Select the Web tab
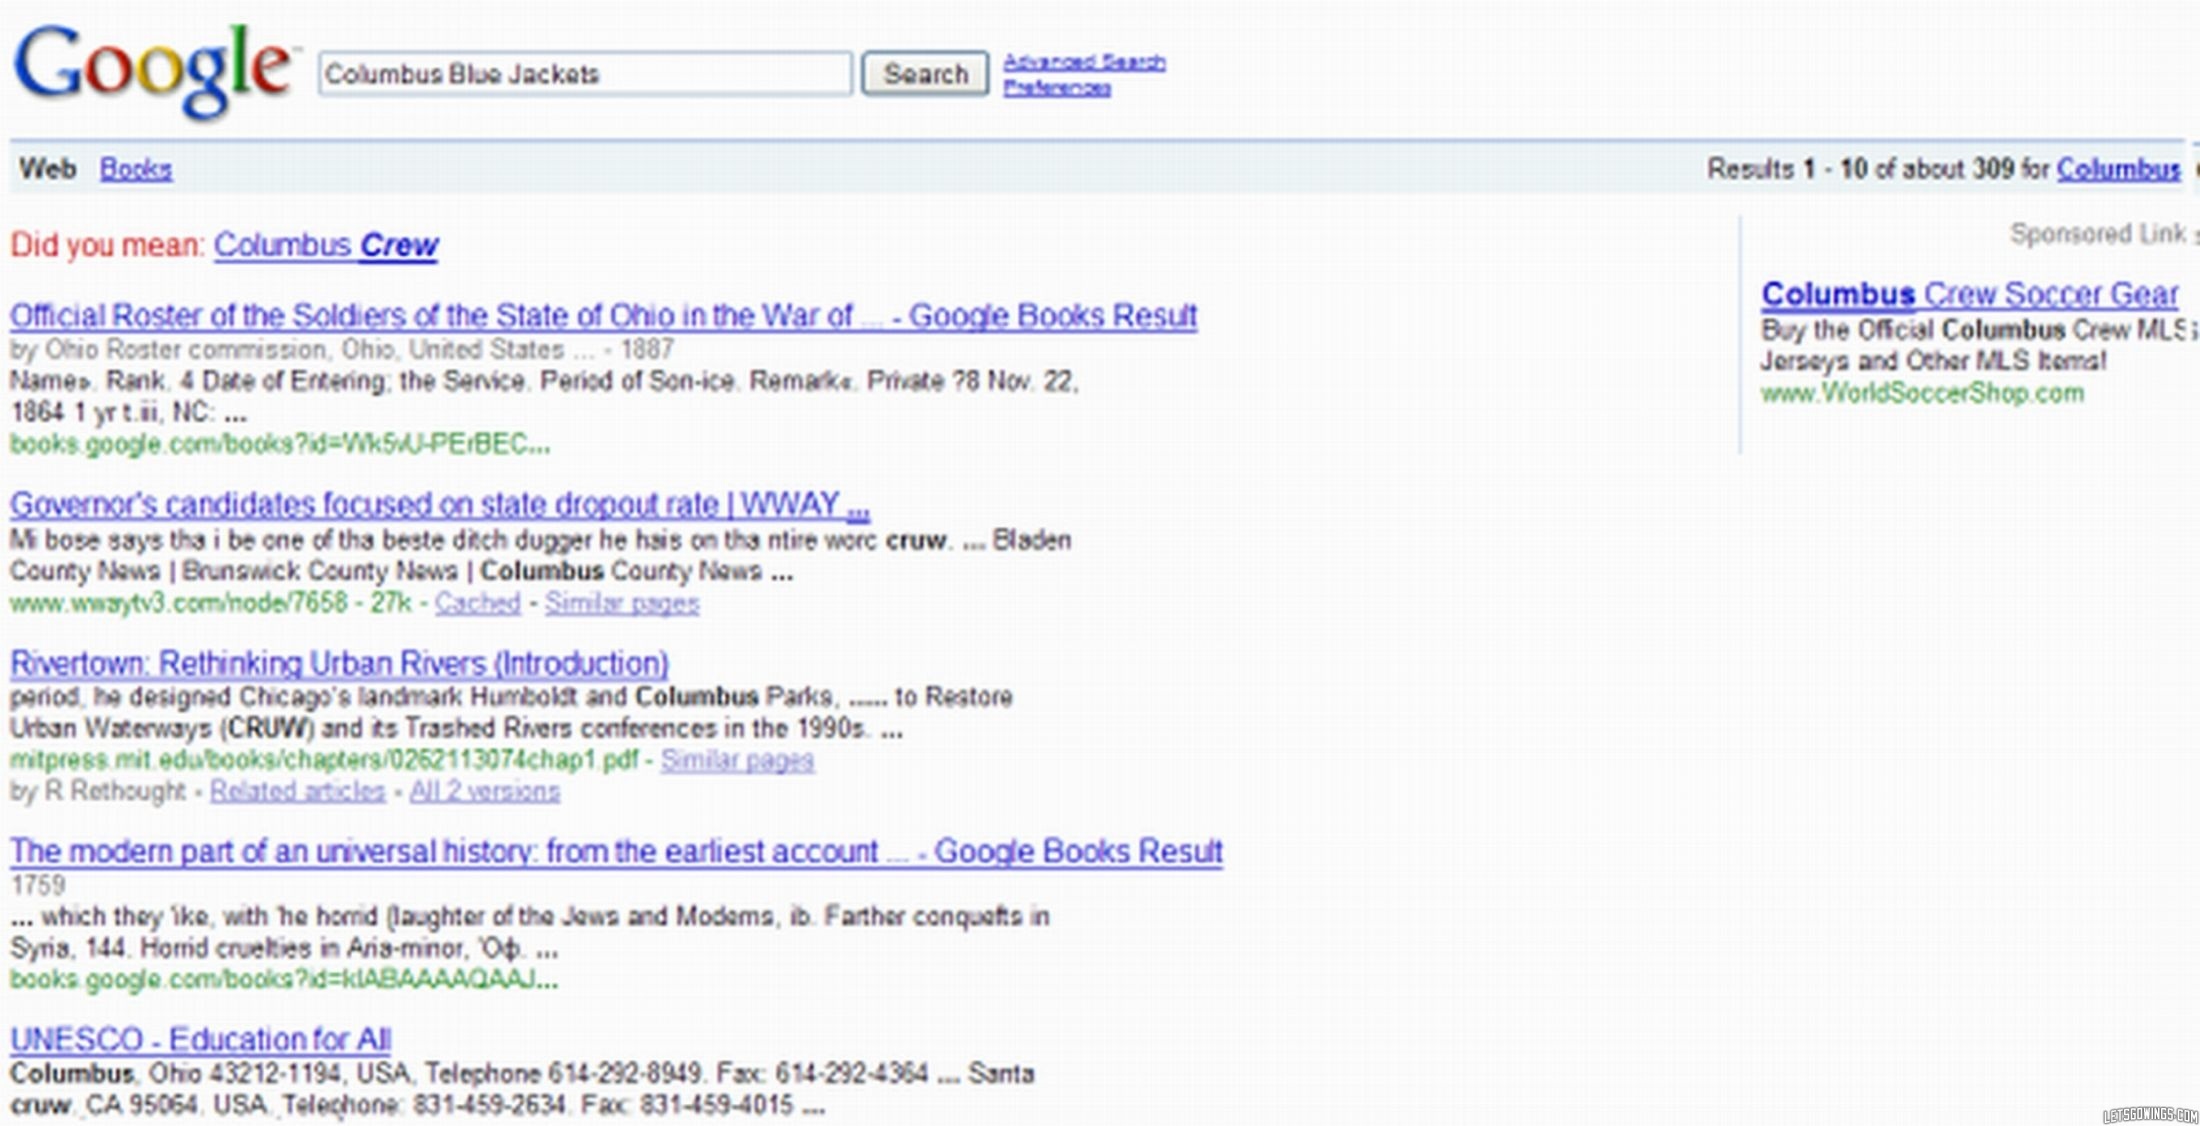The height and width of the screenshot is (1126, 2200). 47,169
